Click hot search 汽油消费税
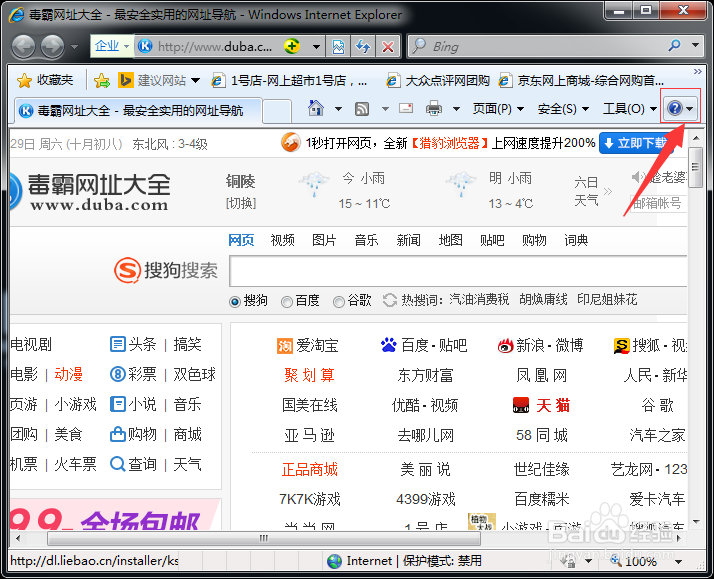 pos(479,300)
